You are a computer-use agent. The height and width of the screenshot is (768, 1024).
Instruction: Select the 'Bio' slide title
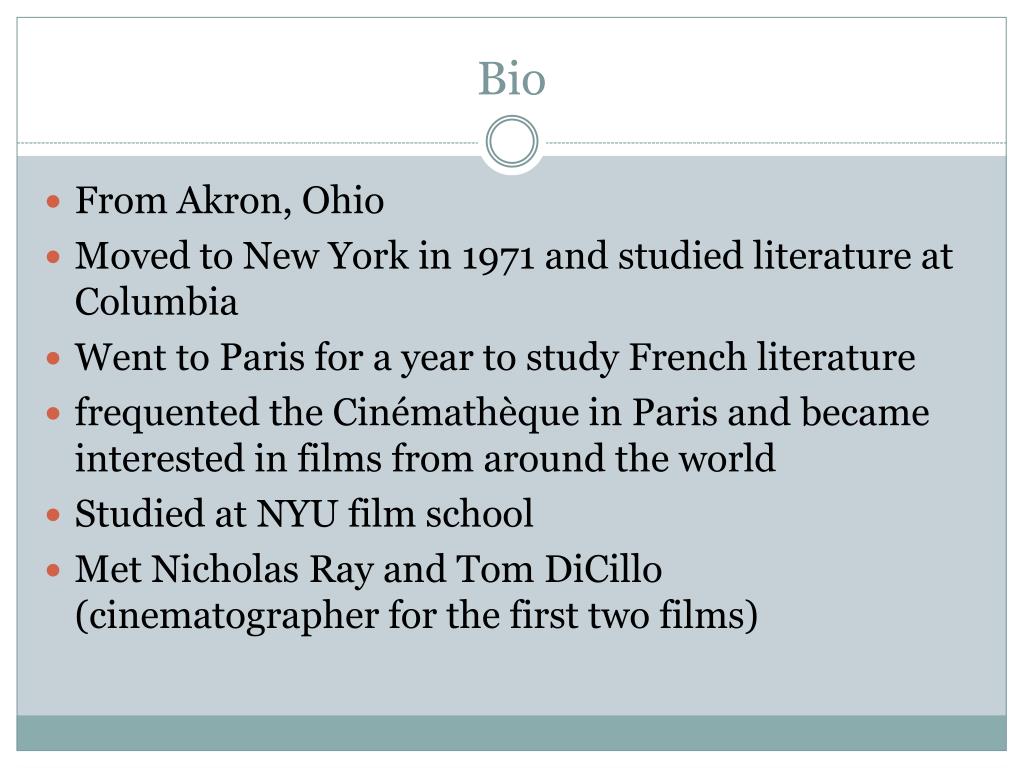tap(512, 79)
